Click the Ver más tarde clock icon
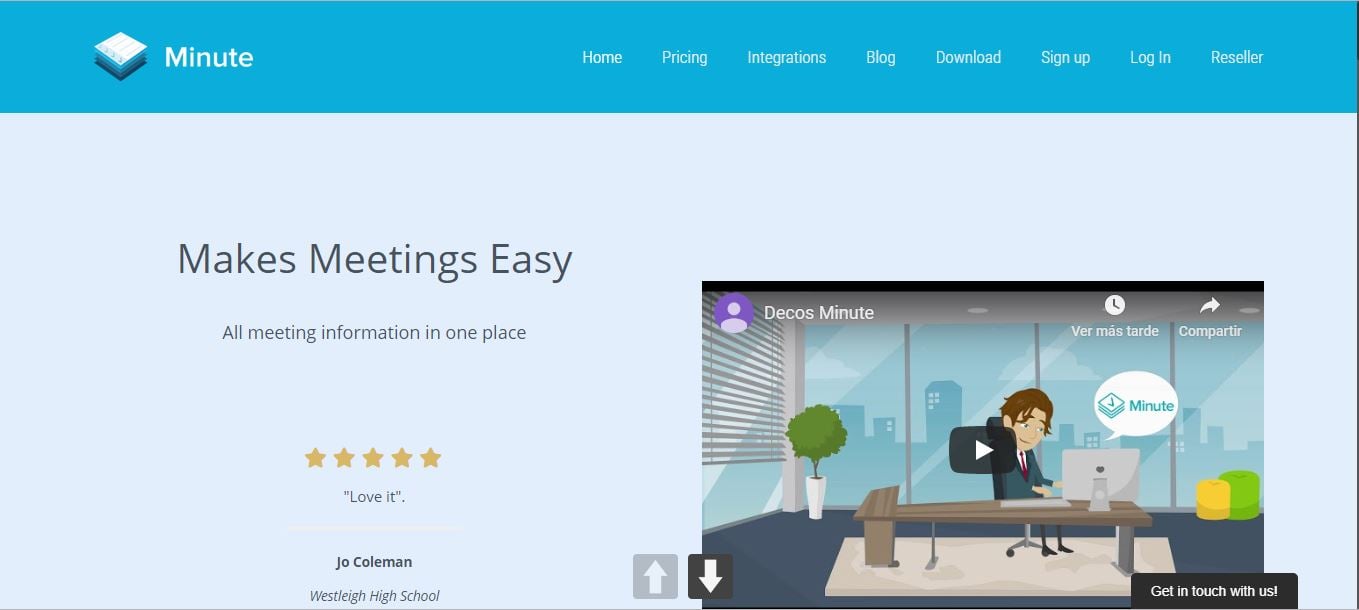Viewport: 1359px width, 610px height. [1114, 305]
